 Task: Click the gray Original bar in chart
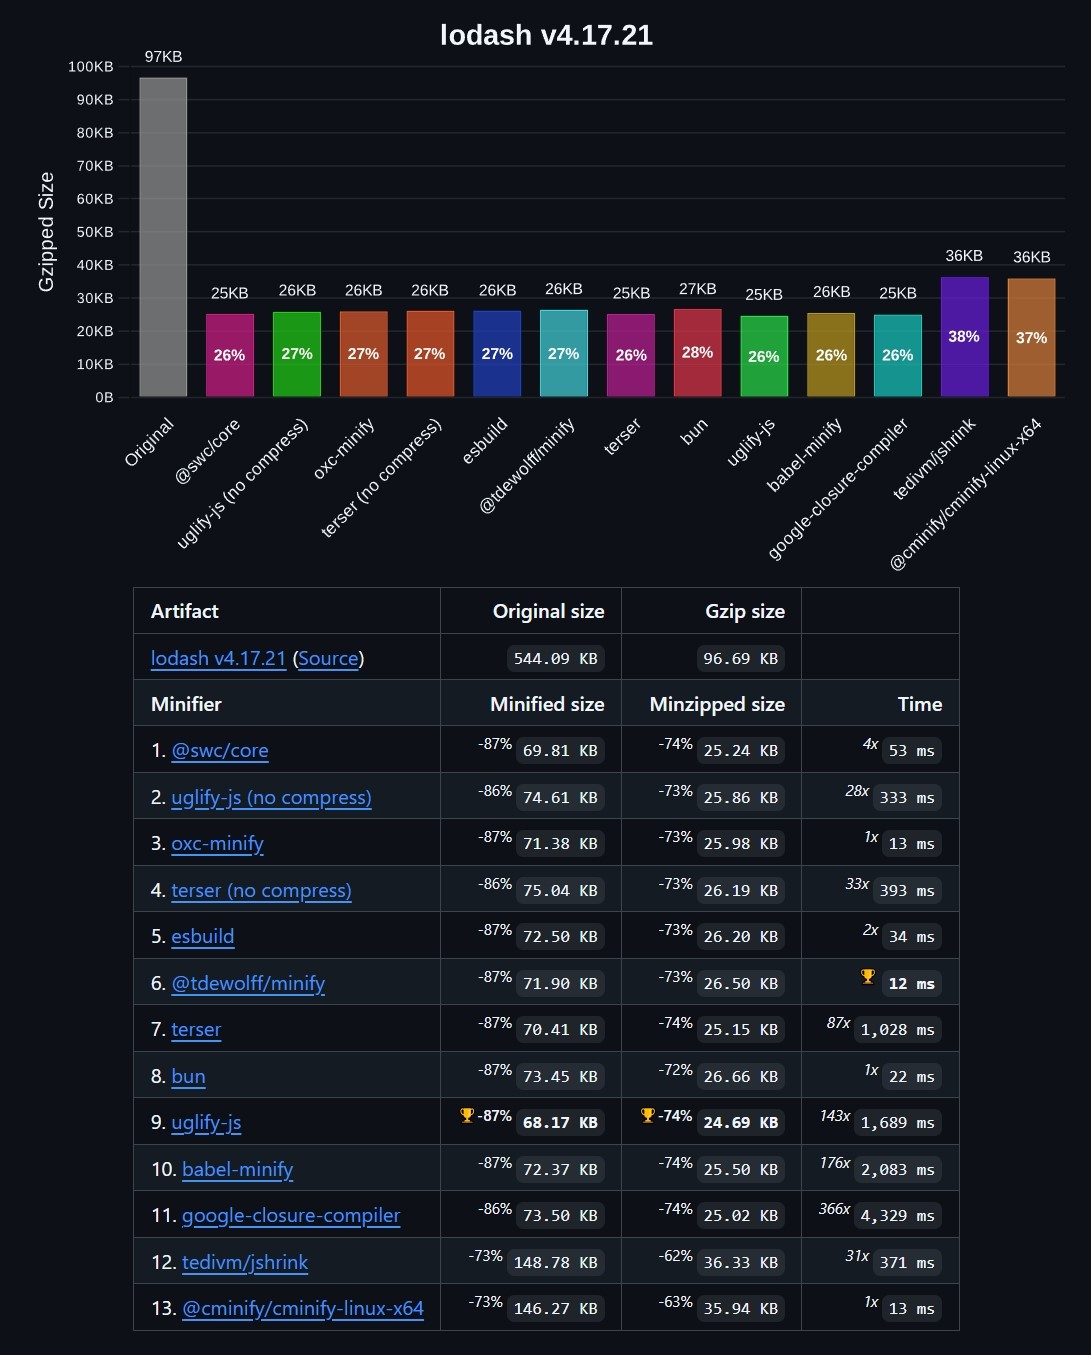163,237
